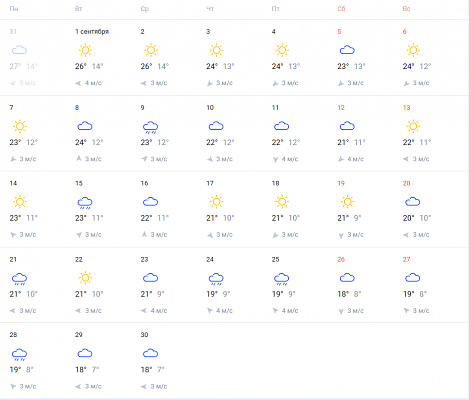Click the rain icon for September 15
This screenshot has height=400, width=469.
[x=85, y=203]
